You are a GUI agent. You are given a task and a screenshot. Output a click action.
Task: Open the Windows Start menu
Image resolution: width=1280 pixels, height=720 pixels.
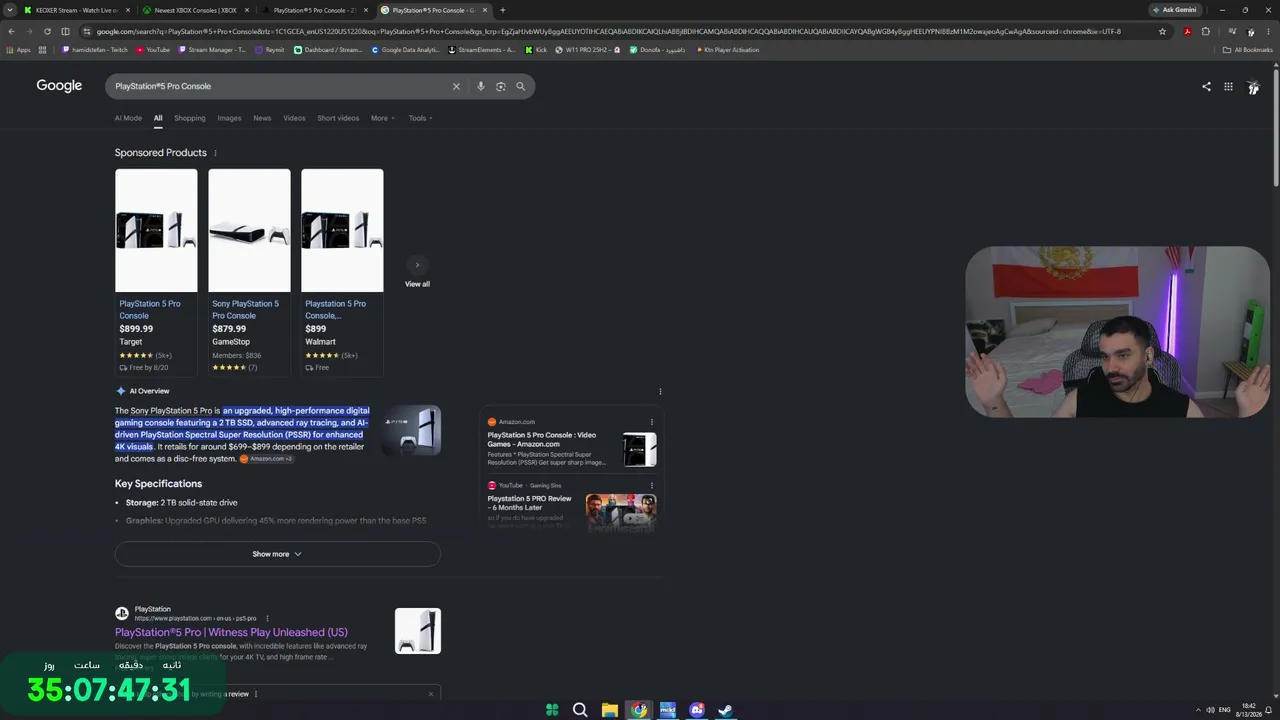pyautogui.click(x=552, y=710)
